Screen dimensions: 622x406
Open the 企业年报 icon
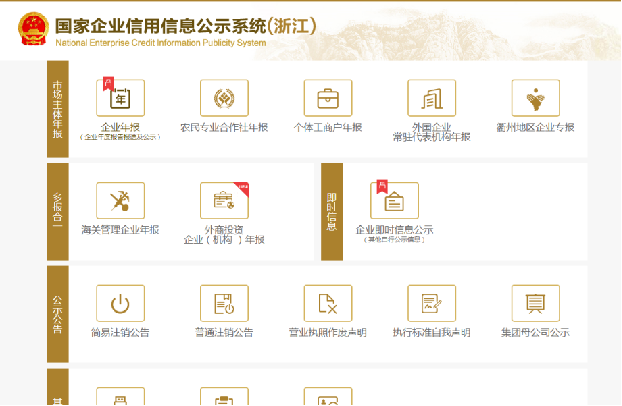pos(120,98)
